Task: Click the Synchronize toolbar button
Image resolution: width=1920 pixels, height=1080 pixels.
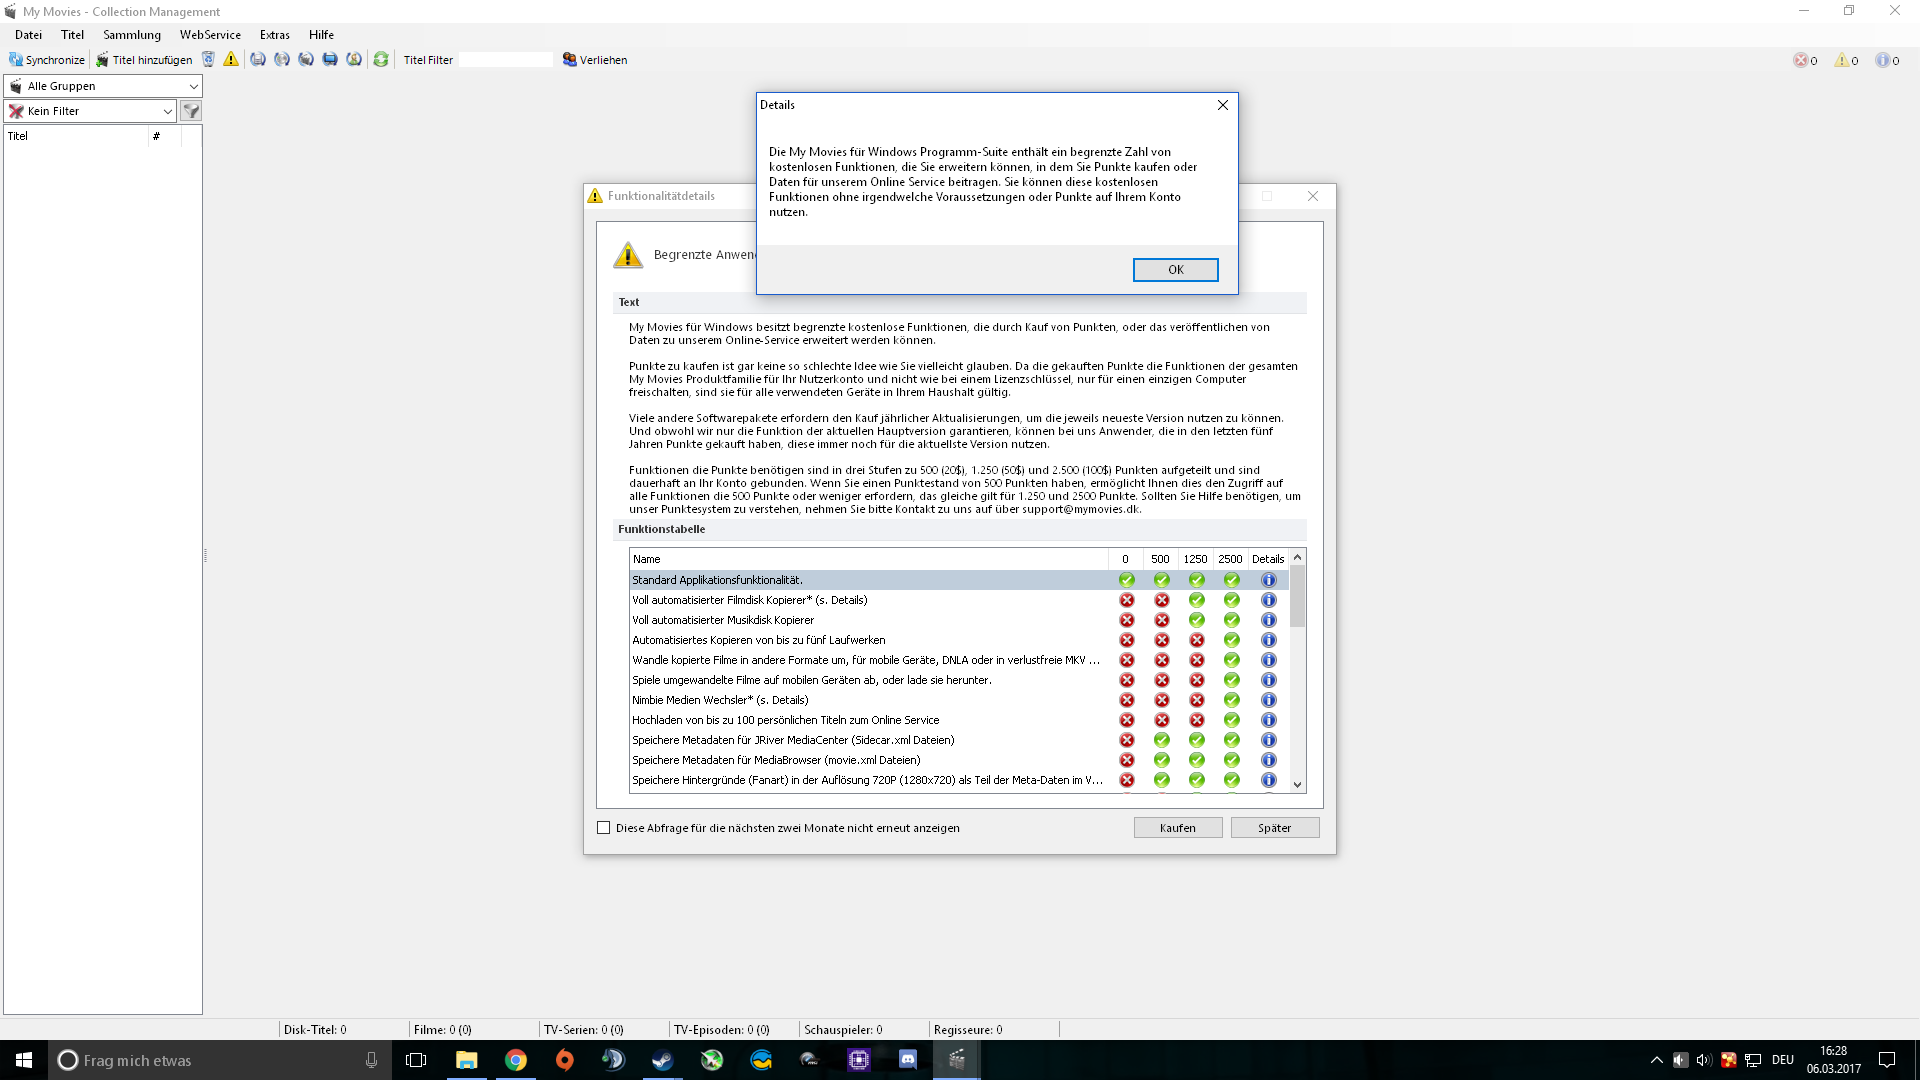Action: click(47, 60)
